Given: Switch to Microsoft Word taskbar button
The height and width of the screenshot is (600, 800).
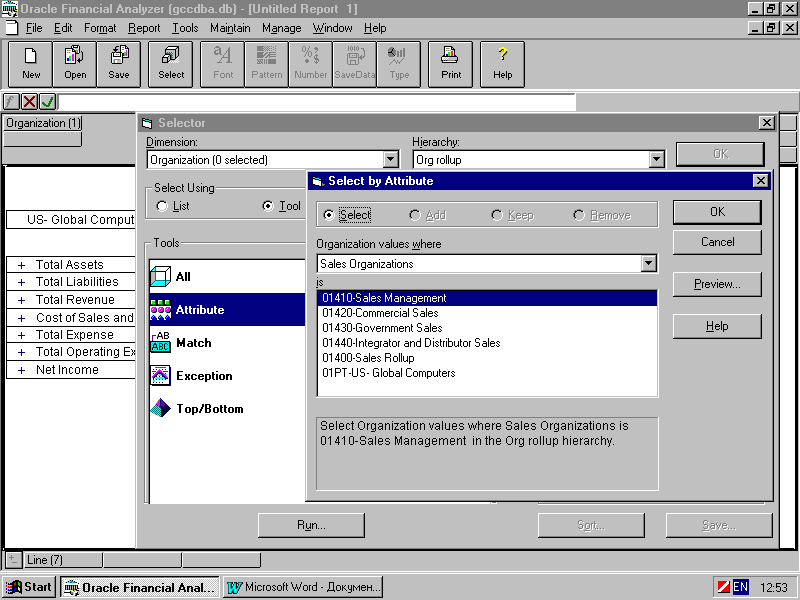Looking at the screenshot, I should point(303,587).
